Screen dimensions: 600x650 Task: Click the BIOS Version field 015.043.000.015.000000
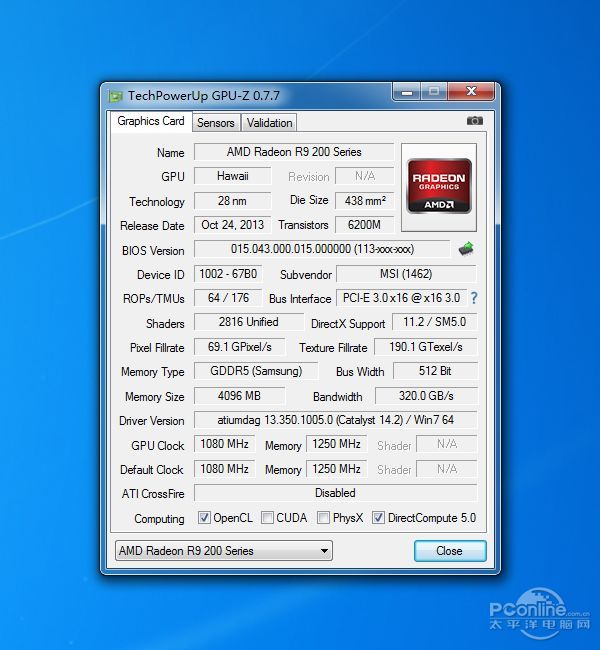pyautogui.click(x=322, y=249)
